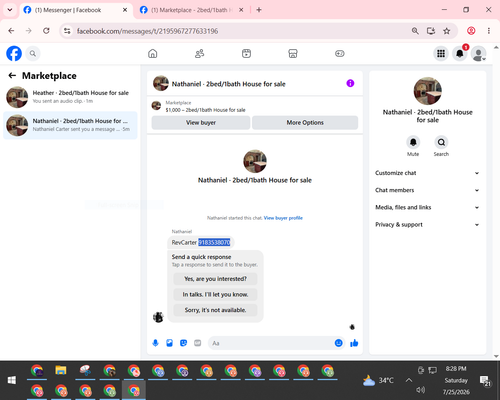The height and width of the screenshot is (400, 500).
Task: Click into the Aa message input field
Action: pyautogui.click(x=272, y=343)
